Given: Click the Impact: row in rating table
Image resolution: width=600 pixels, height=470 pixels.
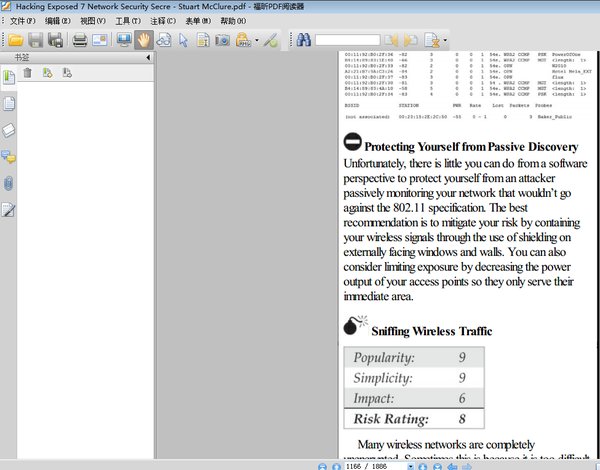Looking at the screenshot, I should point(414,398).
